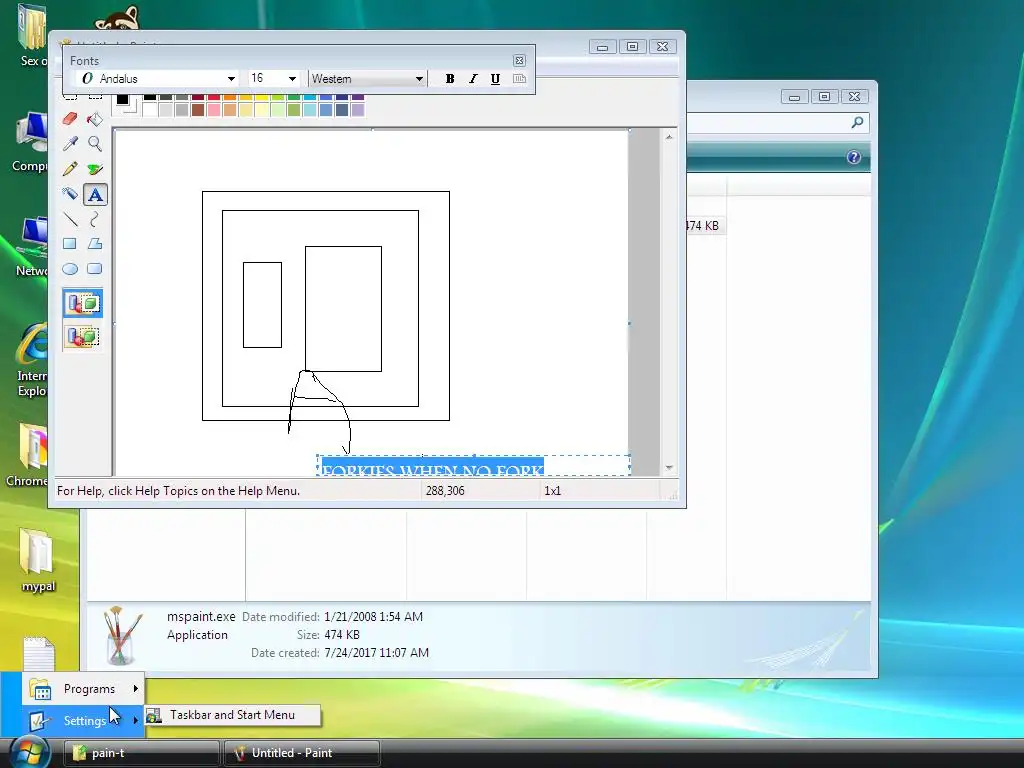Select the Rounded Rectangle tool
The height and width of the screenshot is (768, 1024).
[95, 269]
